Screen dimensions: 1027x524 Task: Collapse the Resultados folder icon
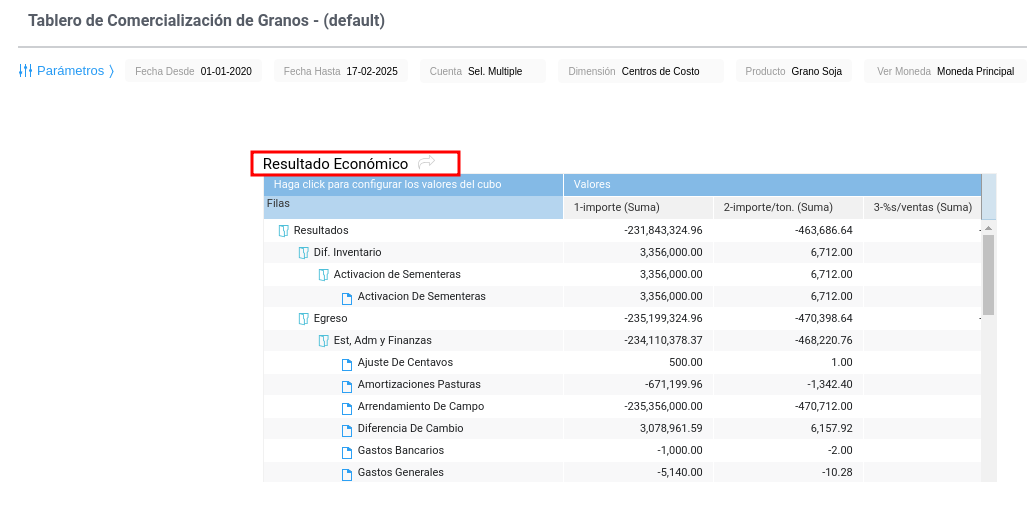point(283,231)
